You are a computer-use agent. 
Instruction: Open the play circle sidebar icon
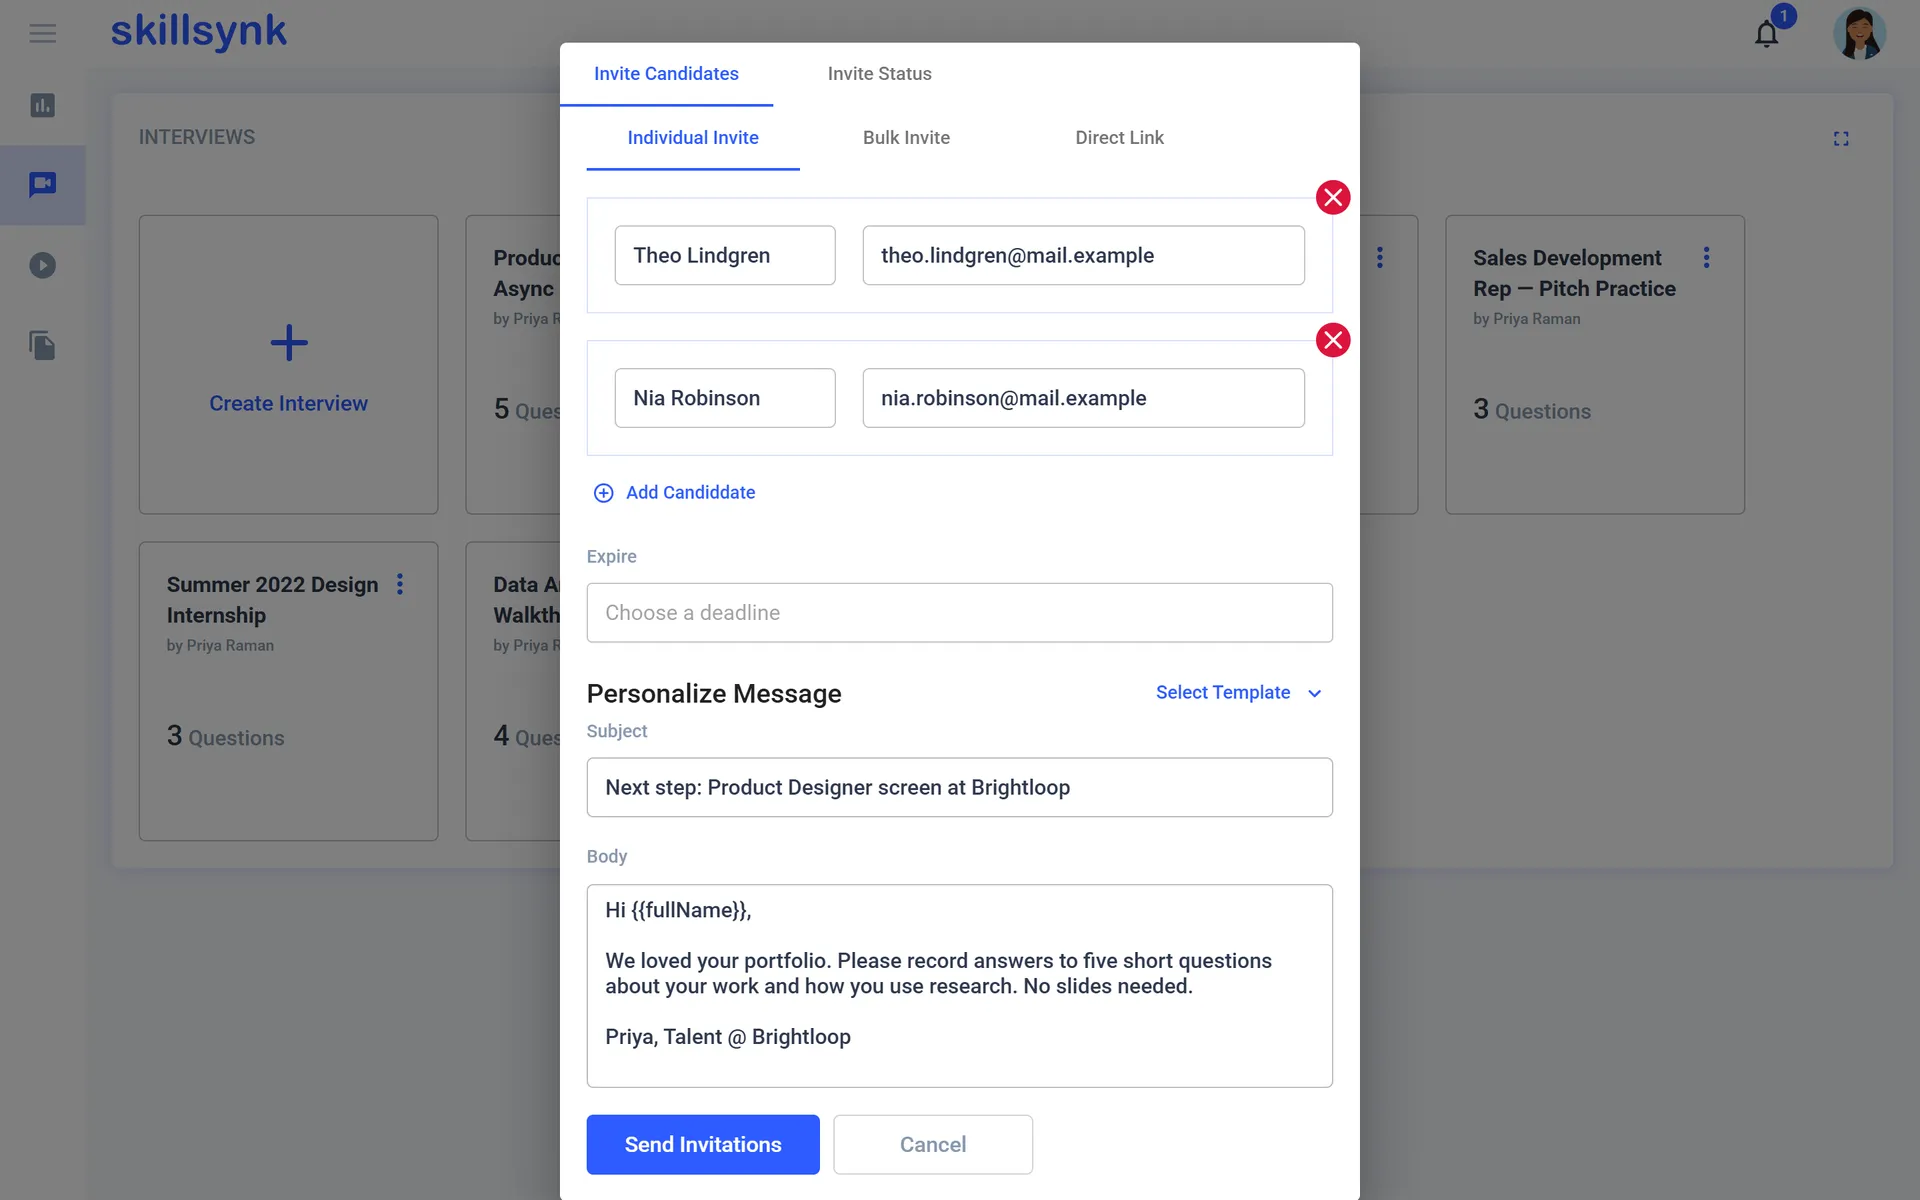(42, 265)
